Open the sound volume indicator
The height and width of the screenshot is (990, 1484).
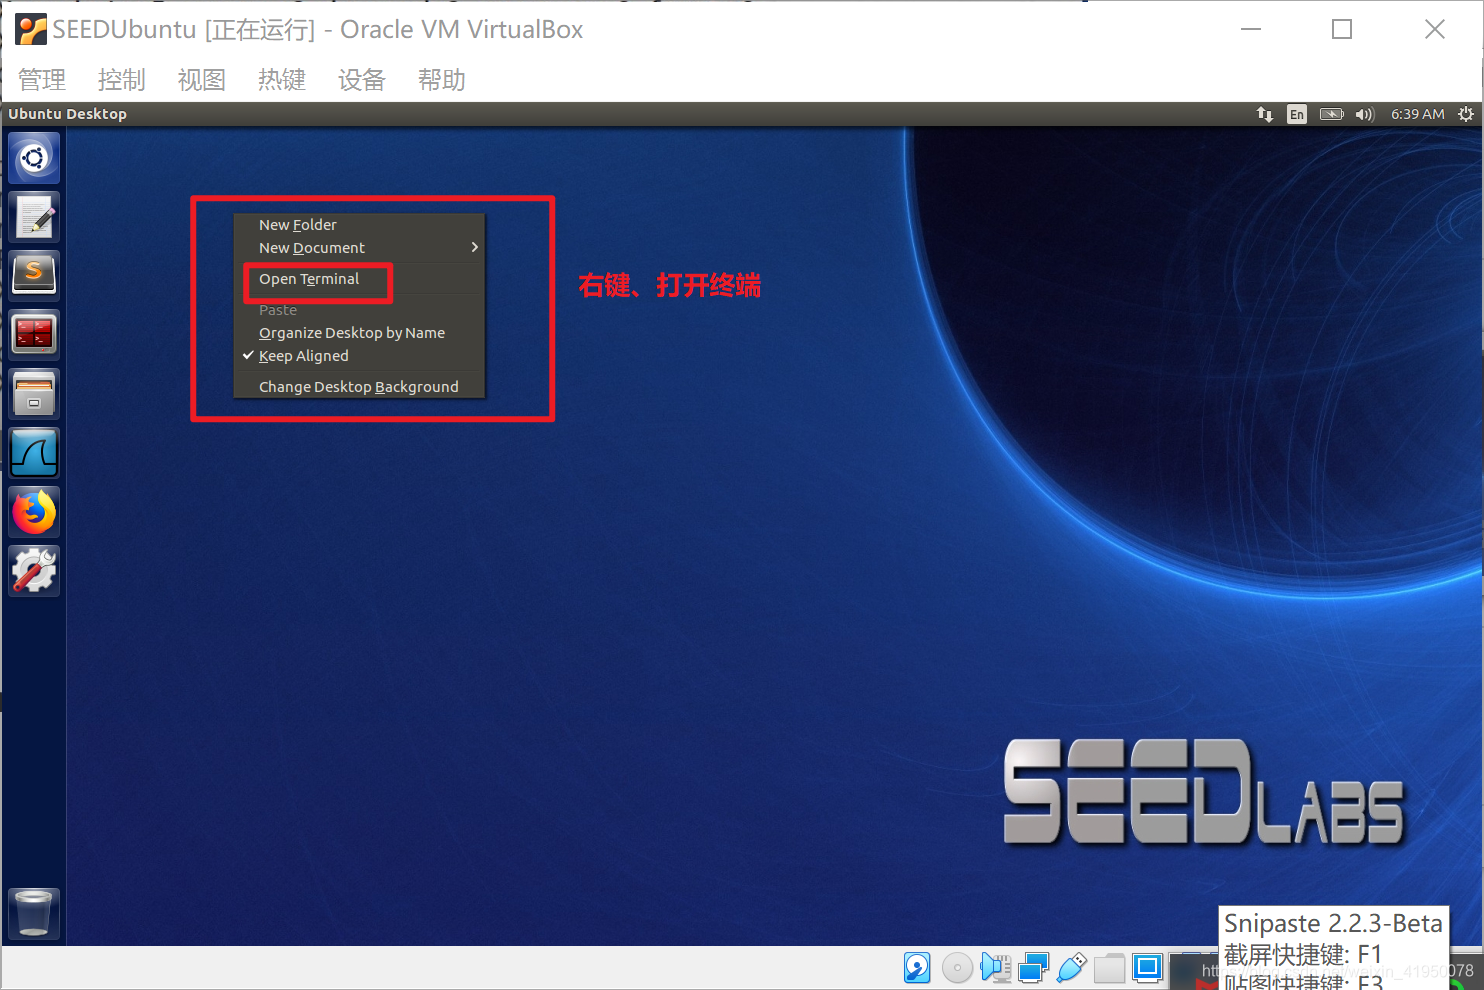[1365, 114]
